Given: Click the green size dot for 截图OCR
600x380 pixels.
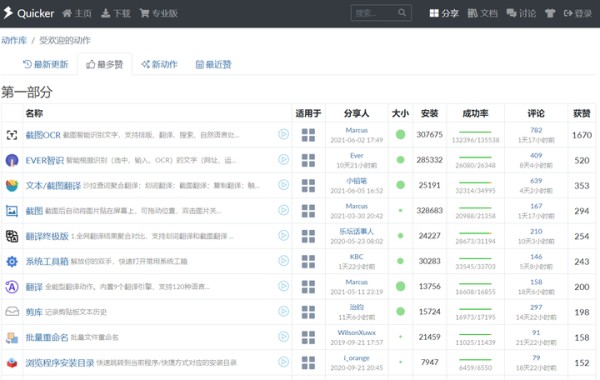Looking at the screenshot, I should tap(400, 134).
